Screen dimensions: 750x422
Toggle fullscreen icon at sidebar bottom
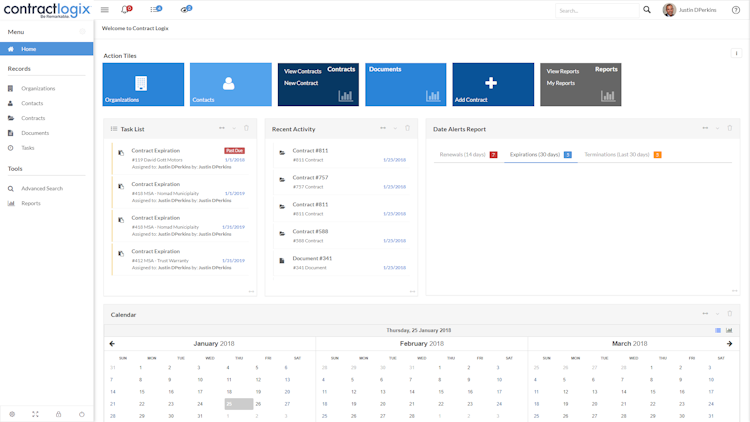click(35, 414)
